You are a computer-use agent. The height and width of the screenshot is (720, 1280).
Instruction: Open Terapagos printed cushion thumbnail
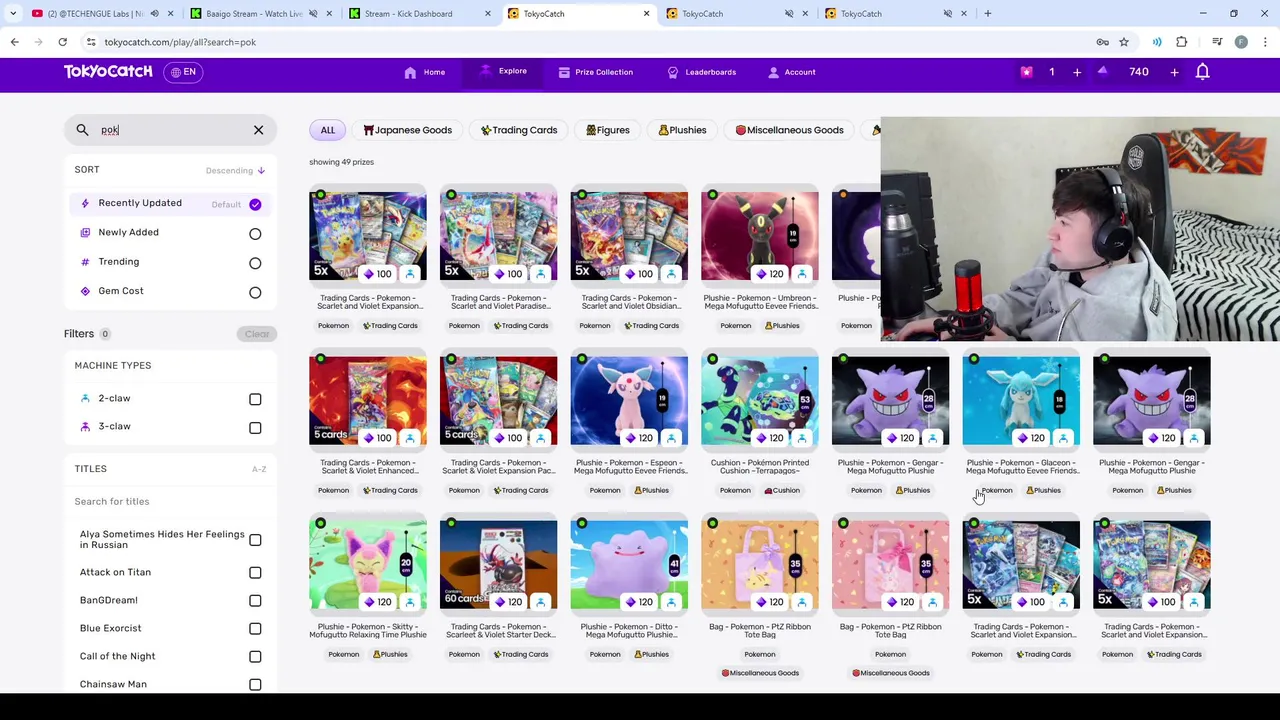click(x=760, y=400)
